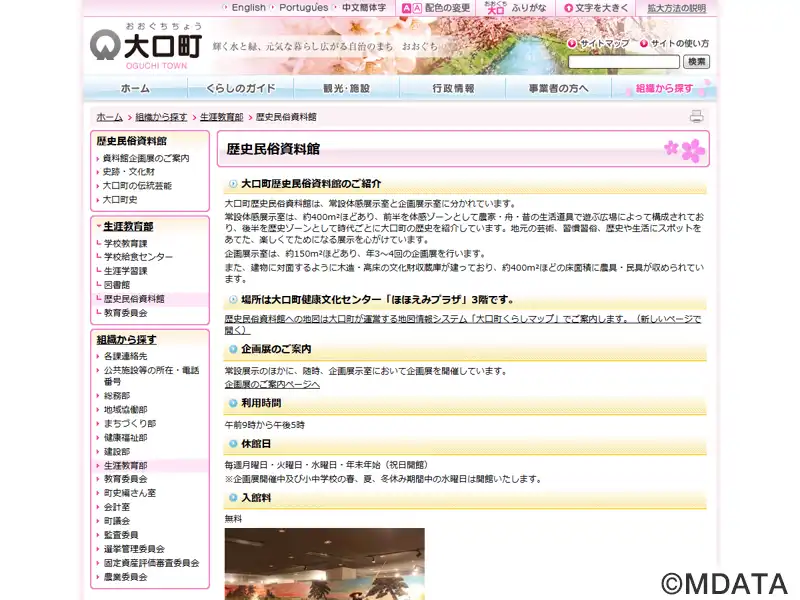The image size is (800, 600).
Task: Click the site search input field
Action: 624,62
